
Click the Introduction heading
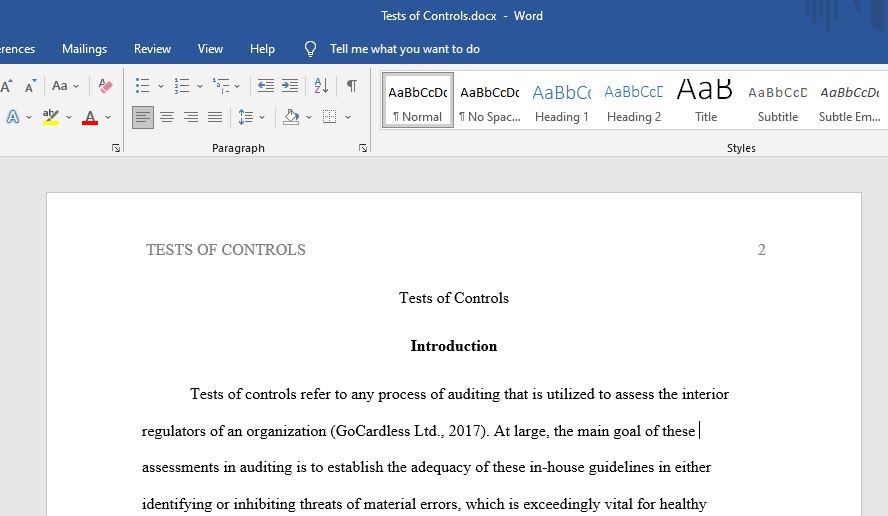(x=454, y=346)
